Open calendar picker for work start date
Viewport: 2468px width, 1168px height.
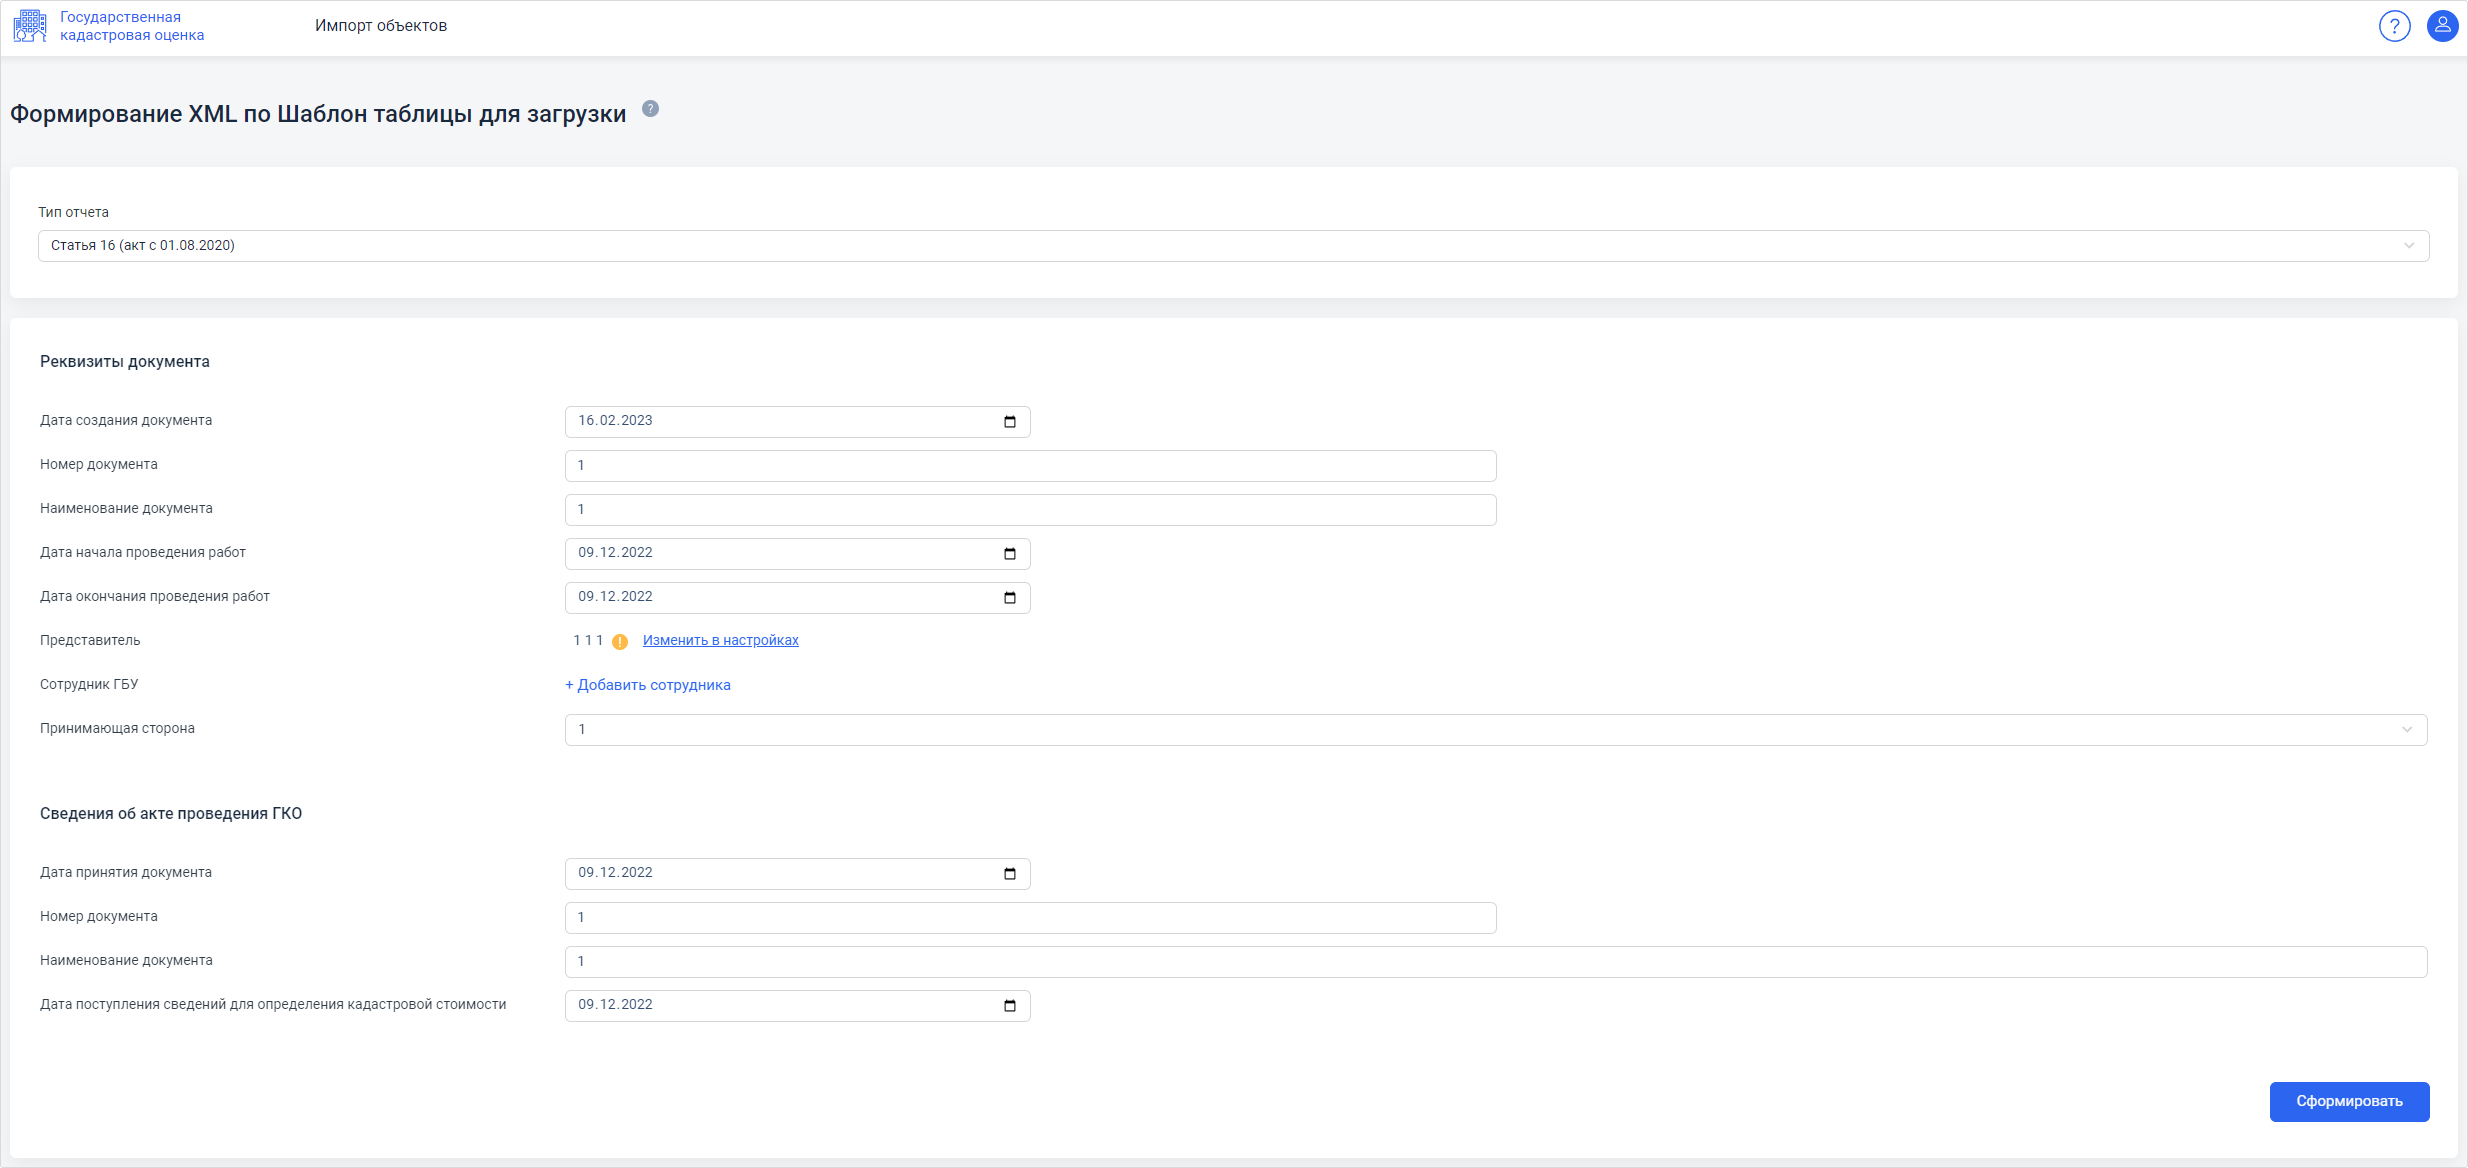(x=1010, y=554)
